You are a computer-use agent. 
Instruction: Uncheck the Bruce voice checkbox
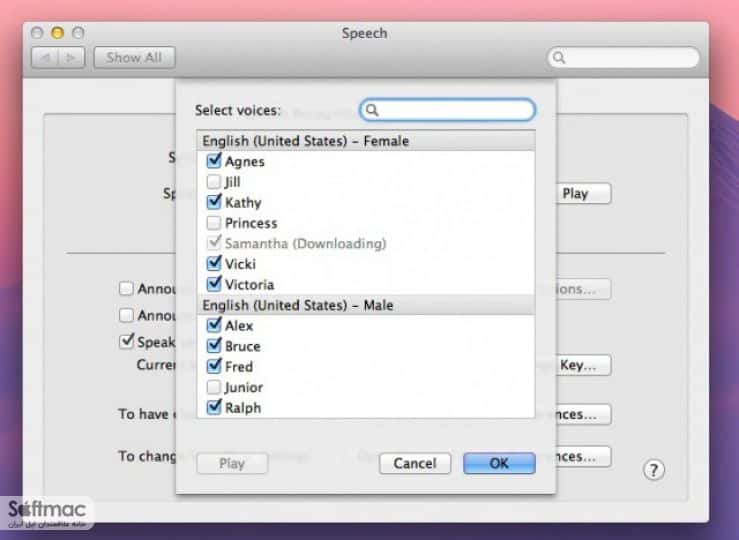(x=213, y=346)
